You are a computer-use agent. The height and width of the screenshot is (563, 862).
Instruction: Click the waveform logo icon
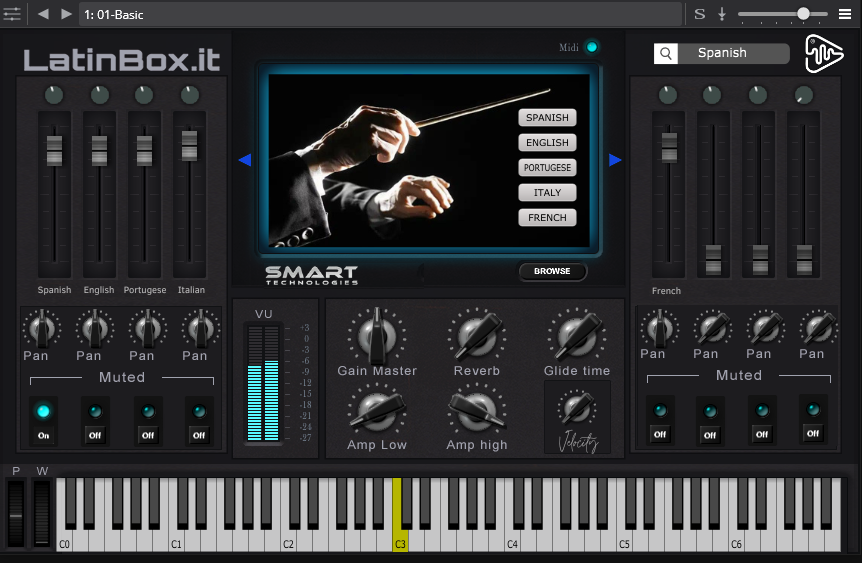[824, 53]
